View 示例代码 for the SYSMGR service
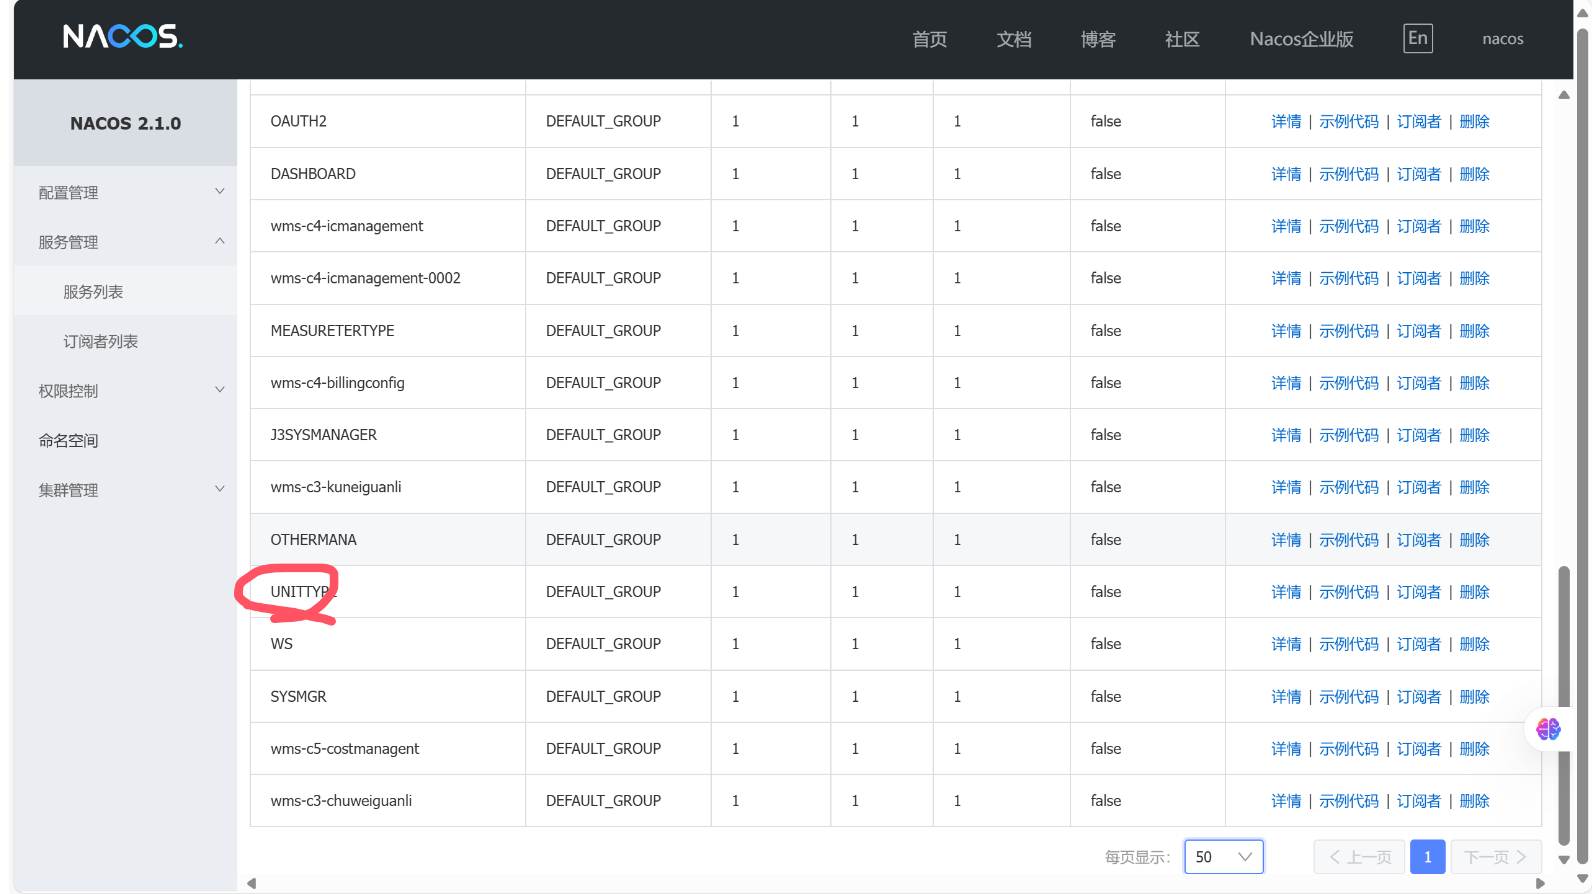 [x=1348, y=696]
